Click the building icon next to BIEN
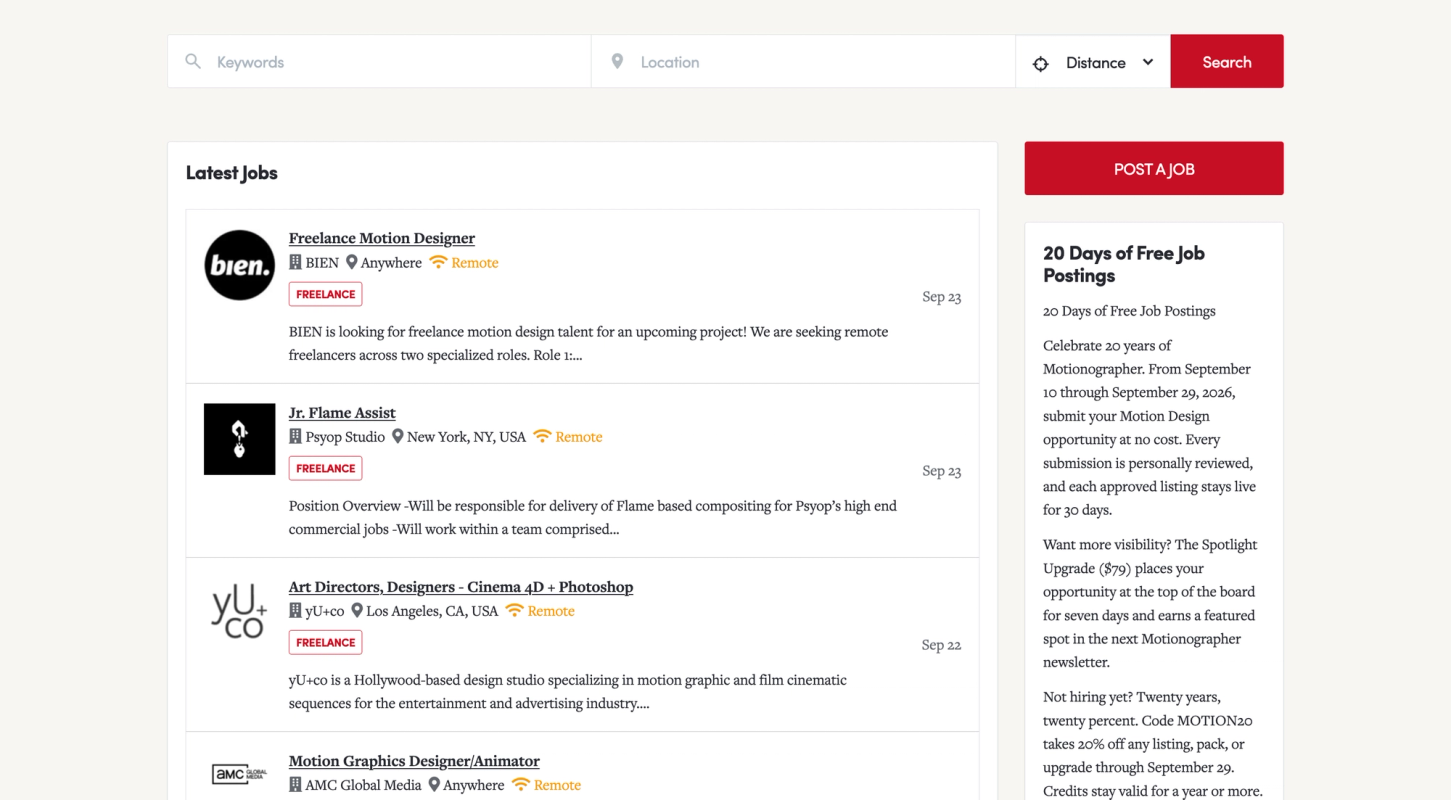Image resolution: width=1451 pixels, height=800 pixels. click(x=295, y=262)
